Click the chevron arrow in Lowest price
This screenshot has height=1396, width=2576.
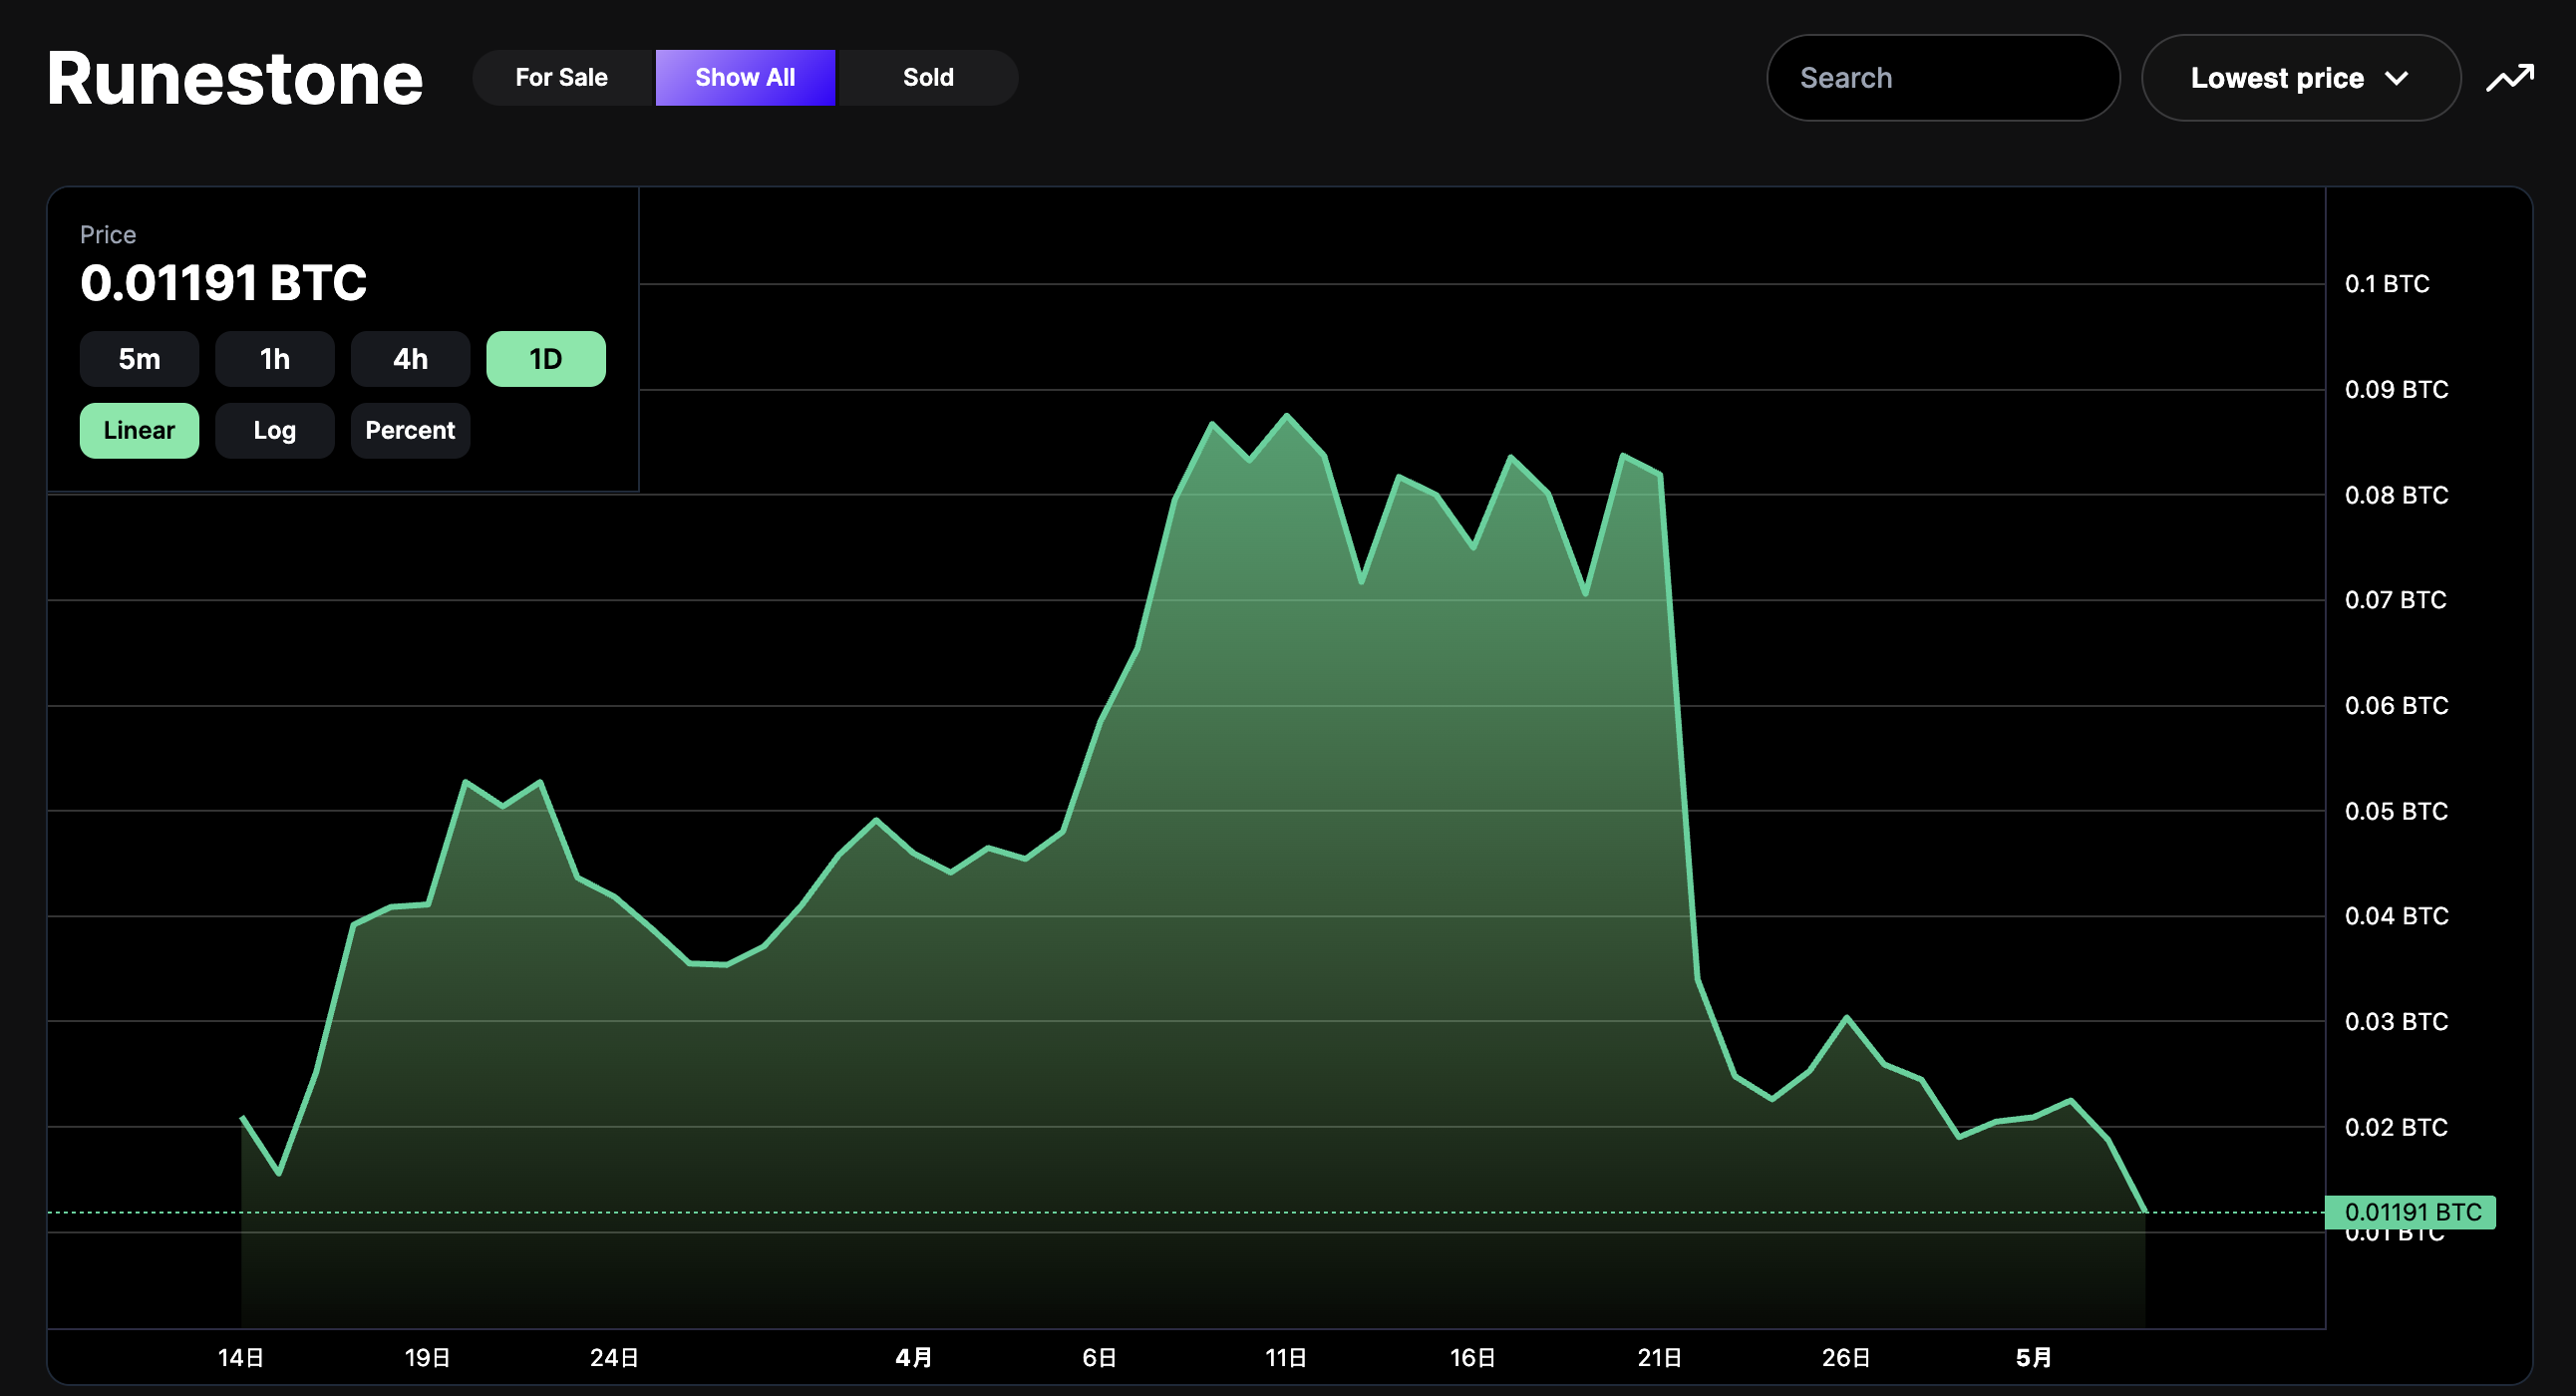click(2396, 78)
